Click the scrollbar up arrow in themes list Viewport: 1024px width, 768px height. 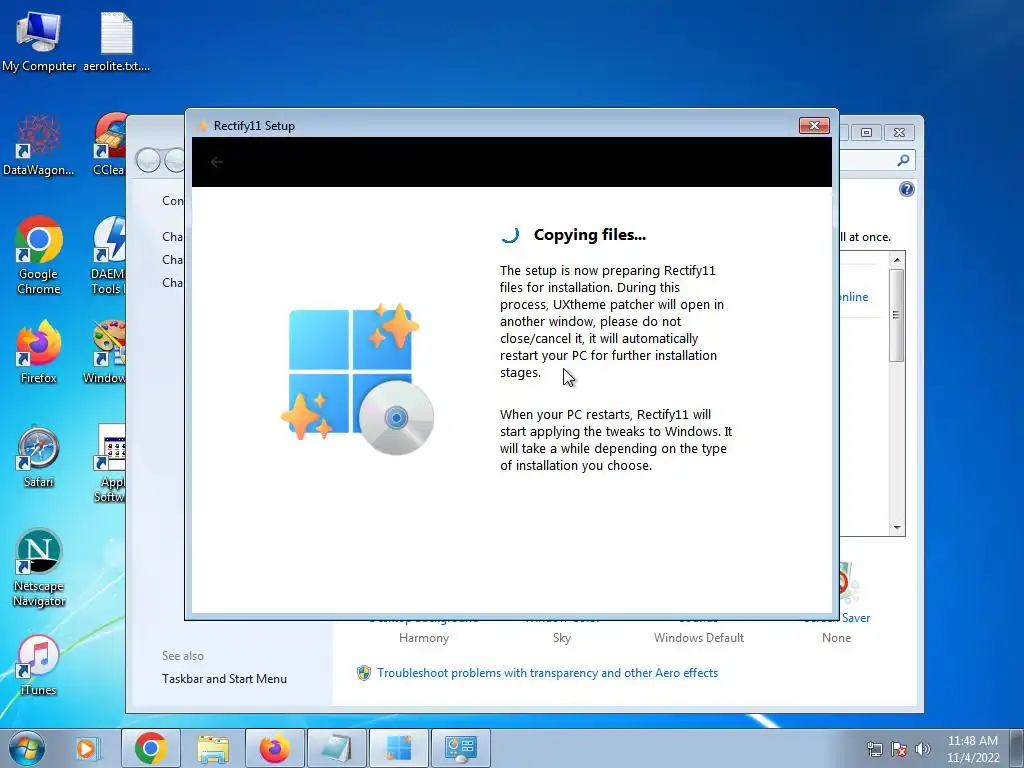coord(897,260)
